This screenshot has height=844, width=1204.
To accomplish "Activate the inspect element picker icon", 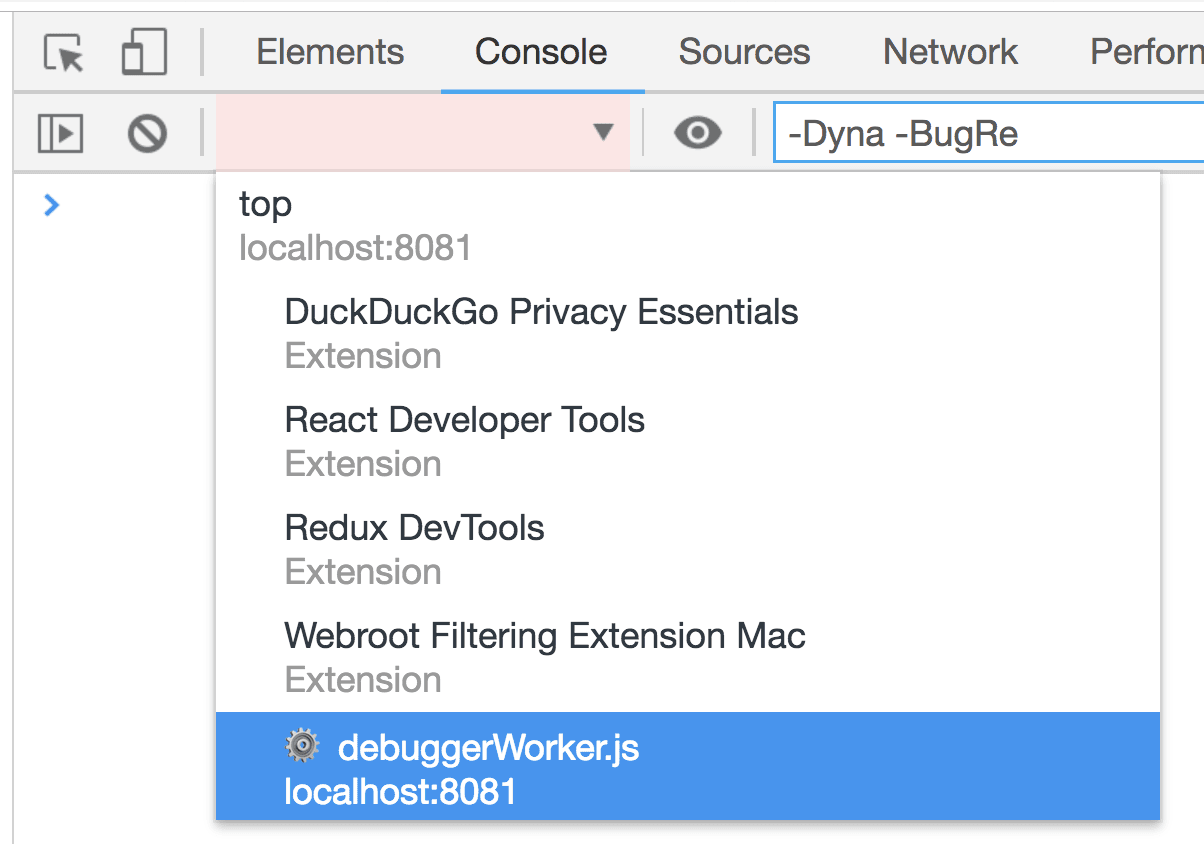I will click(65, 52).
